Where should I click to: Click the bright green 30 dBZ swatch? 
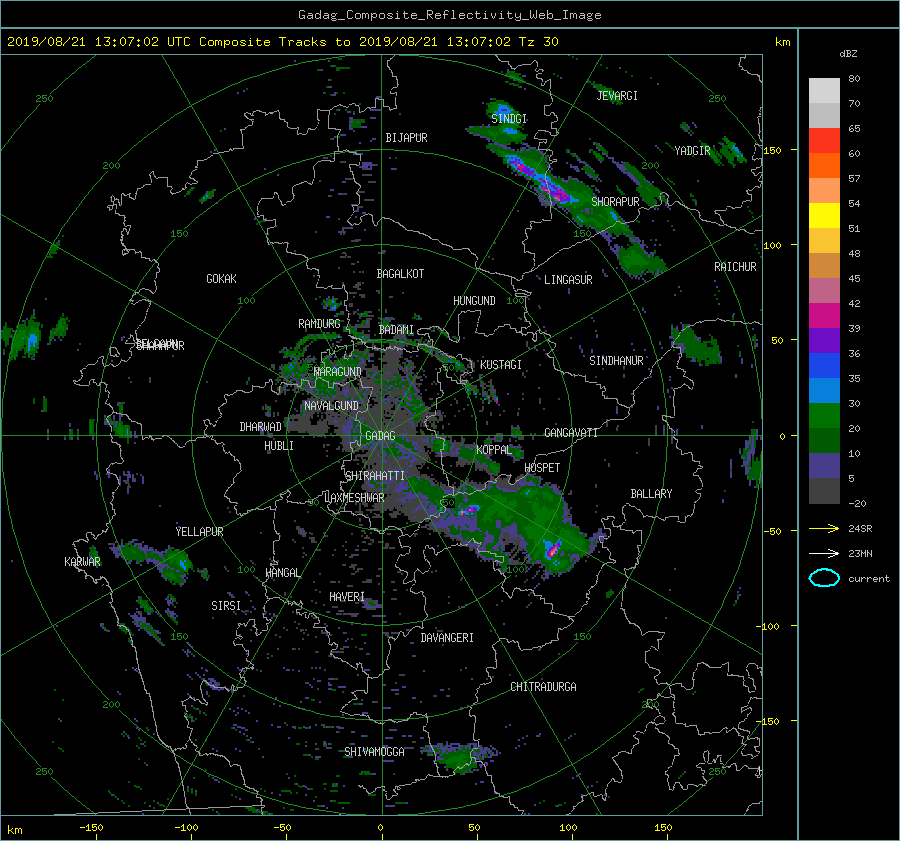[x=824, y=415]
